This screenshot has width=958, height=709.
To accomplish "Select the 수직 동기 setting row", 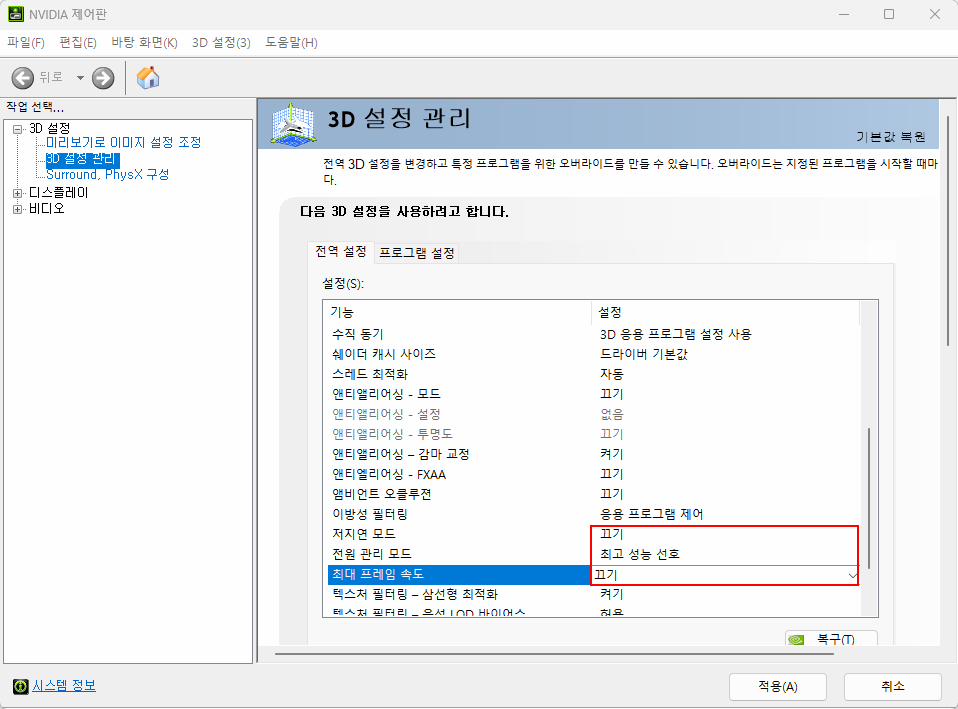I will point(593,334).
